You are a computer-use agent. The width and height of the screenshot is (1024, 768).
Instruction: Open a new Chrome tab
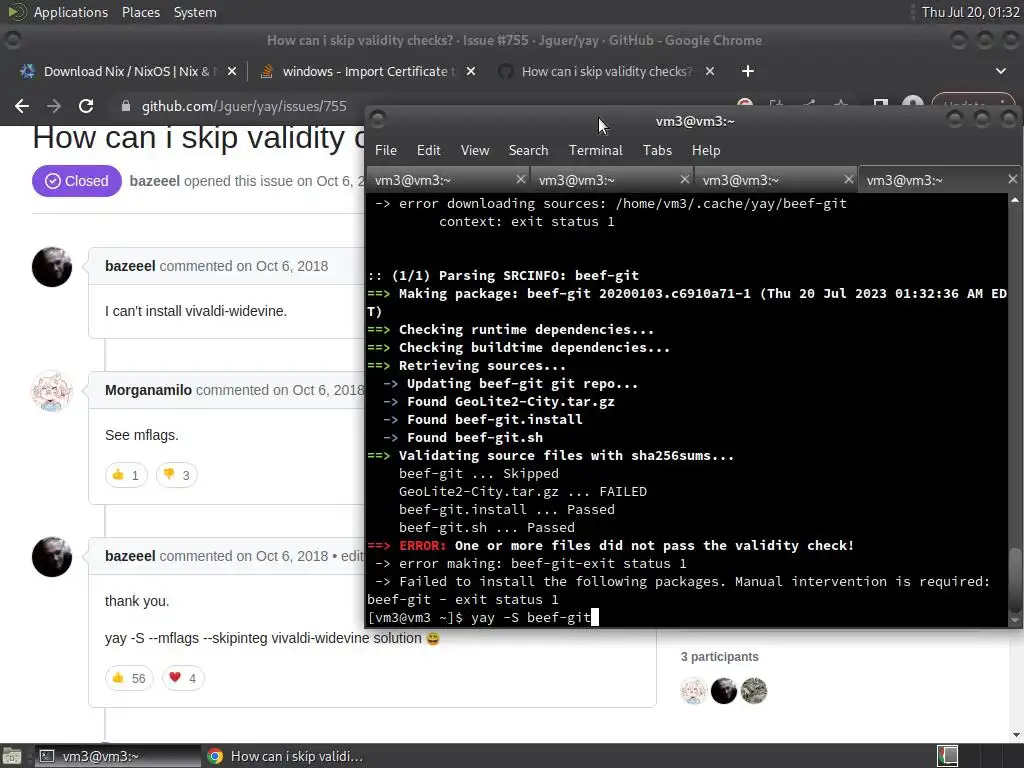click(748, 71)
